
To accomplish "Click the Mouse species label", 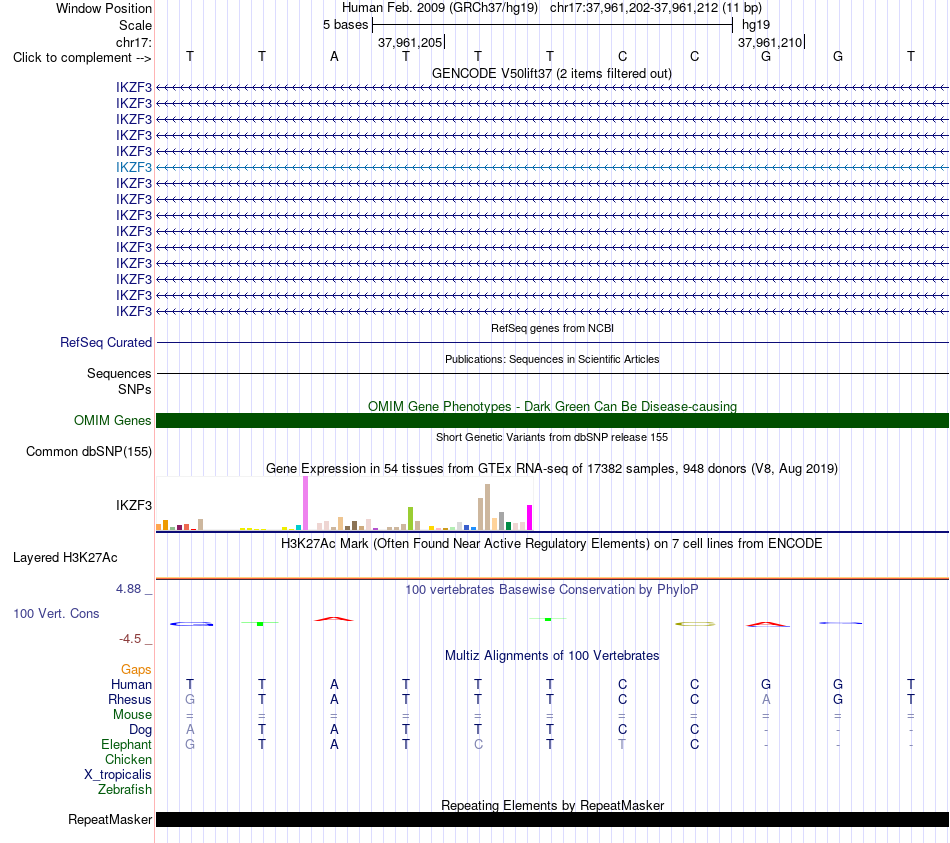I will (132, 715).
